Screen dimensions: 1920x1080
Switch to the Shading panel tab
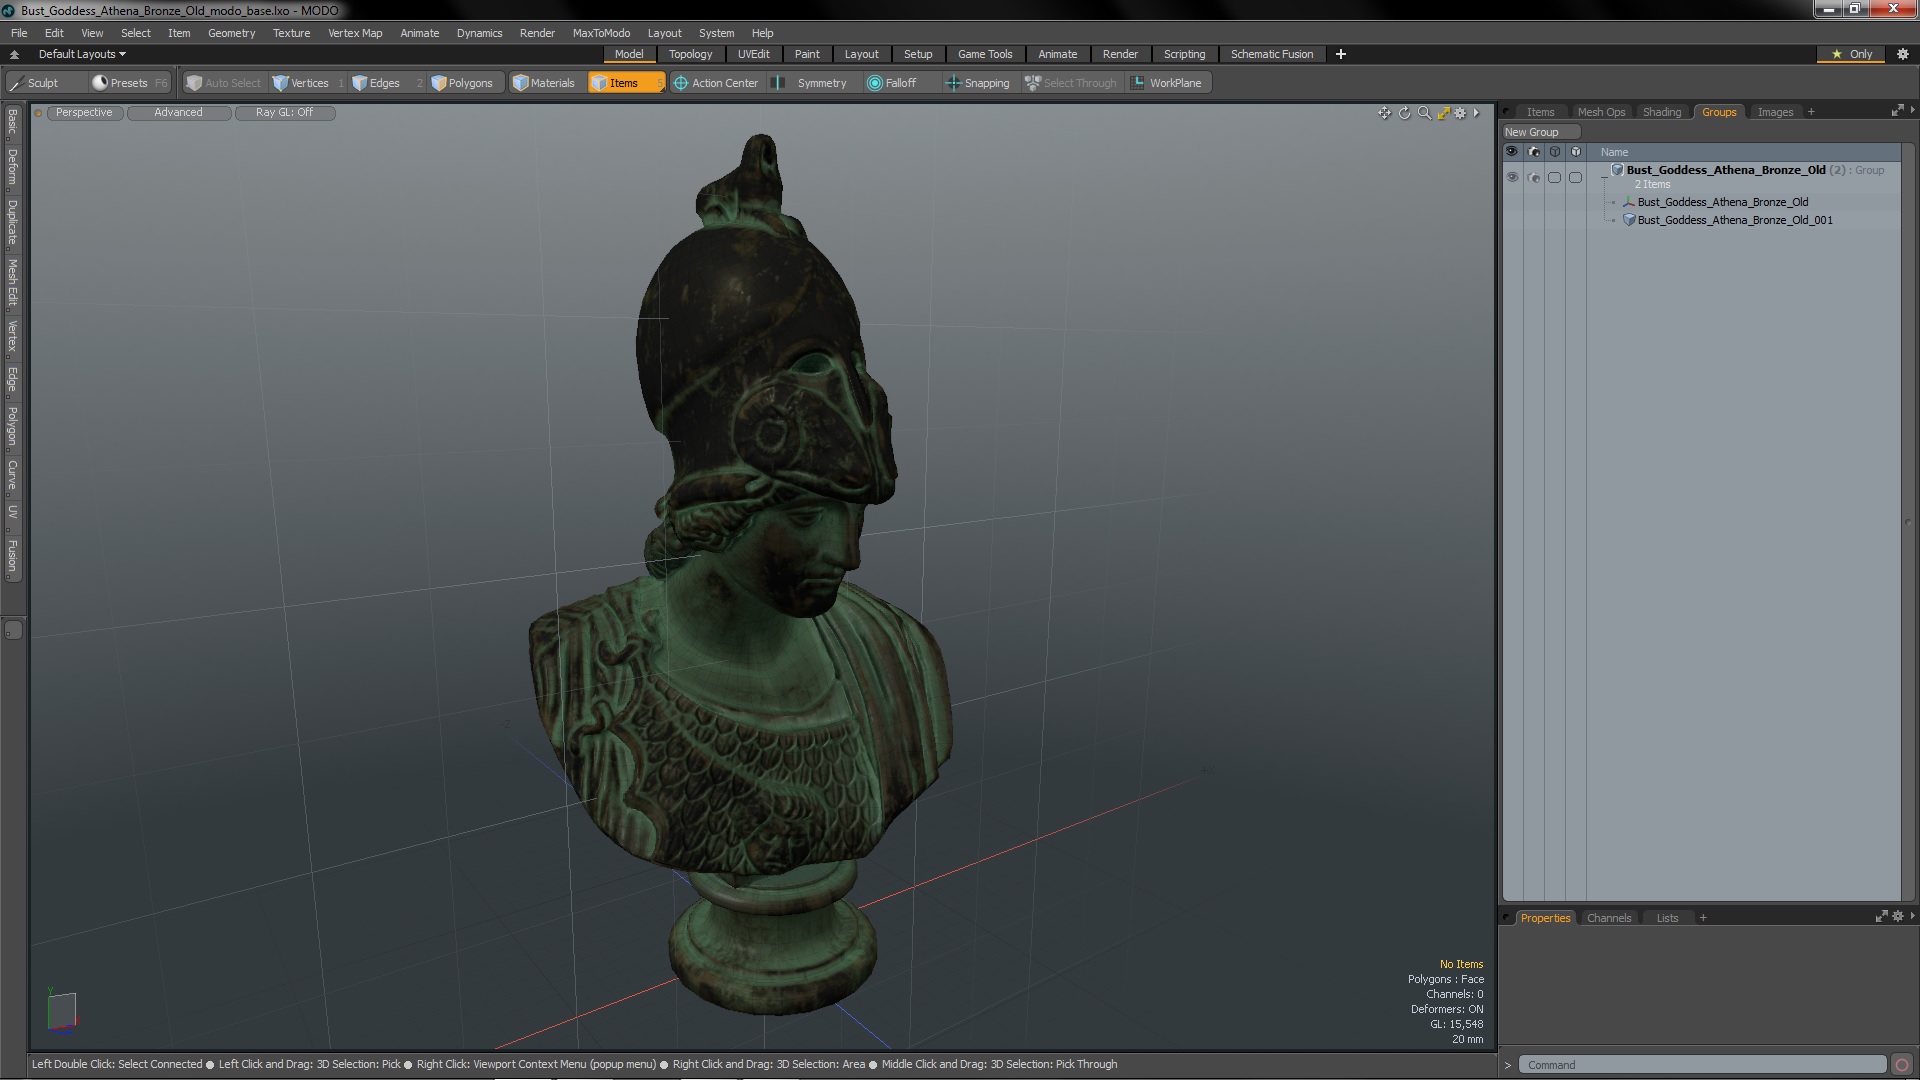1661,112
